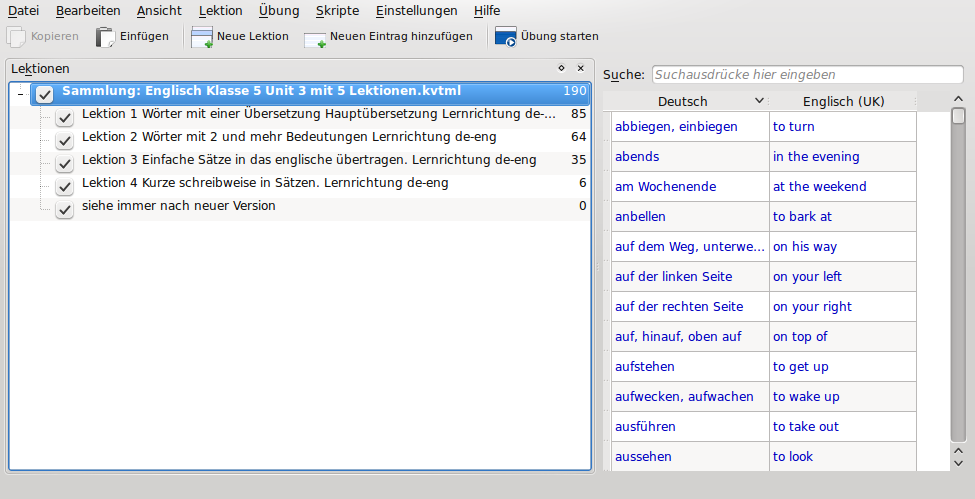Viewport: 975px width, 499px height.
Task: Select Lektion 3 Einfache Sätze row
Action: 300,164
